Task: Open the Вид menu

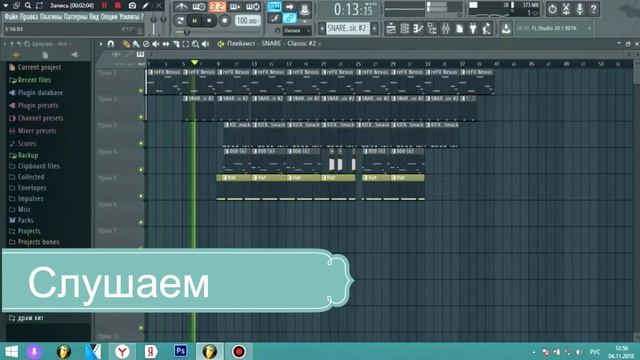Action: [94, 17]
